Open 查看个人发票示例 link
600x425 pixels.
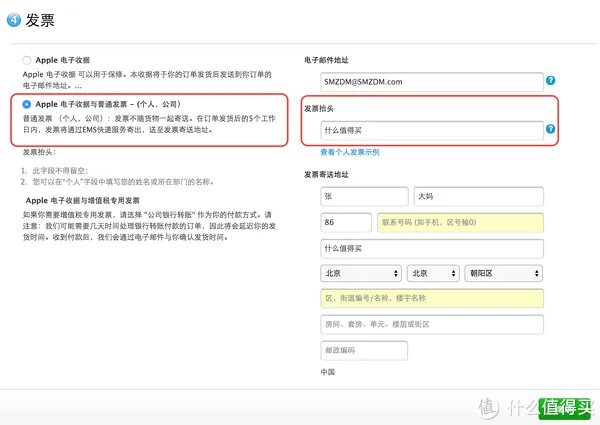(x=350, y=152)
